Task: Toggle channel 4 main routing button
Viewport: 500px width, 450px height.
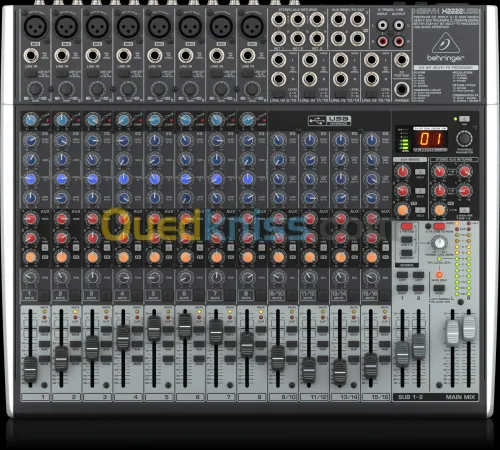Action: click(137, 359)
